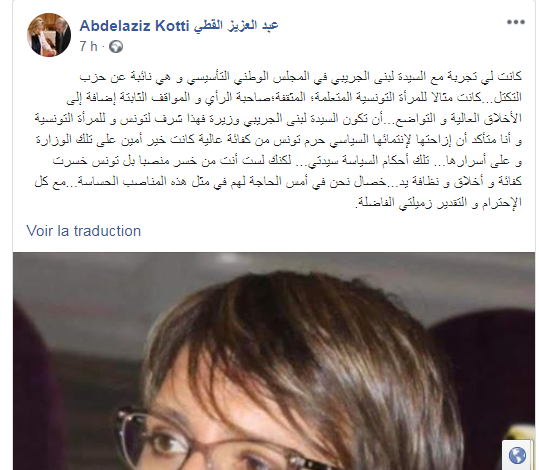Screen dimensions: 539x470
Task: Open the Abdelaziz Kotti profile name link
Action: [134, 26]
